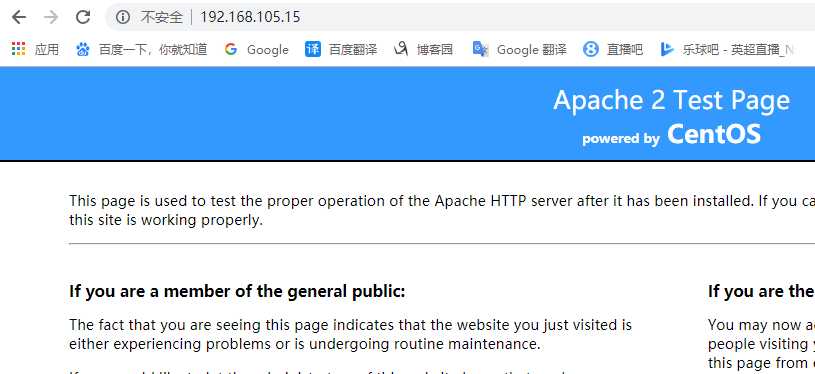Click the 博客园 icon bookmark

click(401, 49)
